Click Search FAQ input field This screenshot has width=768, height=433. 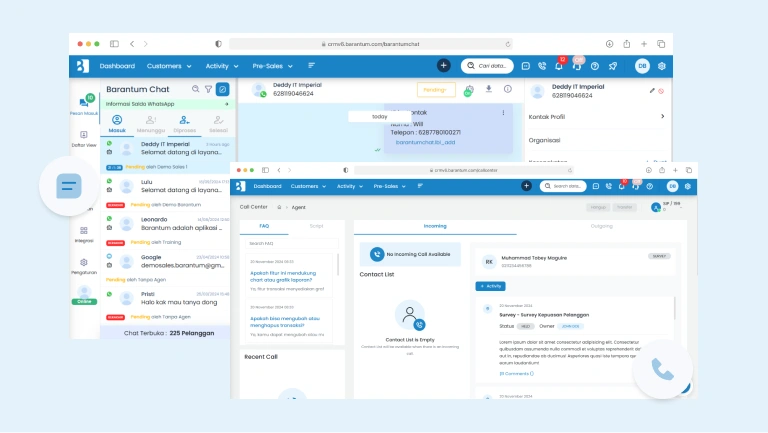[291, 243]
